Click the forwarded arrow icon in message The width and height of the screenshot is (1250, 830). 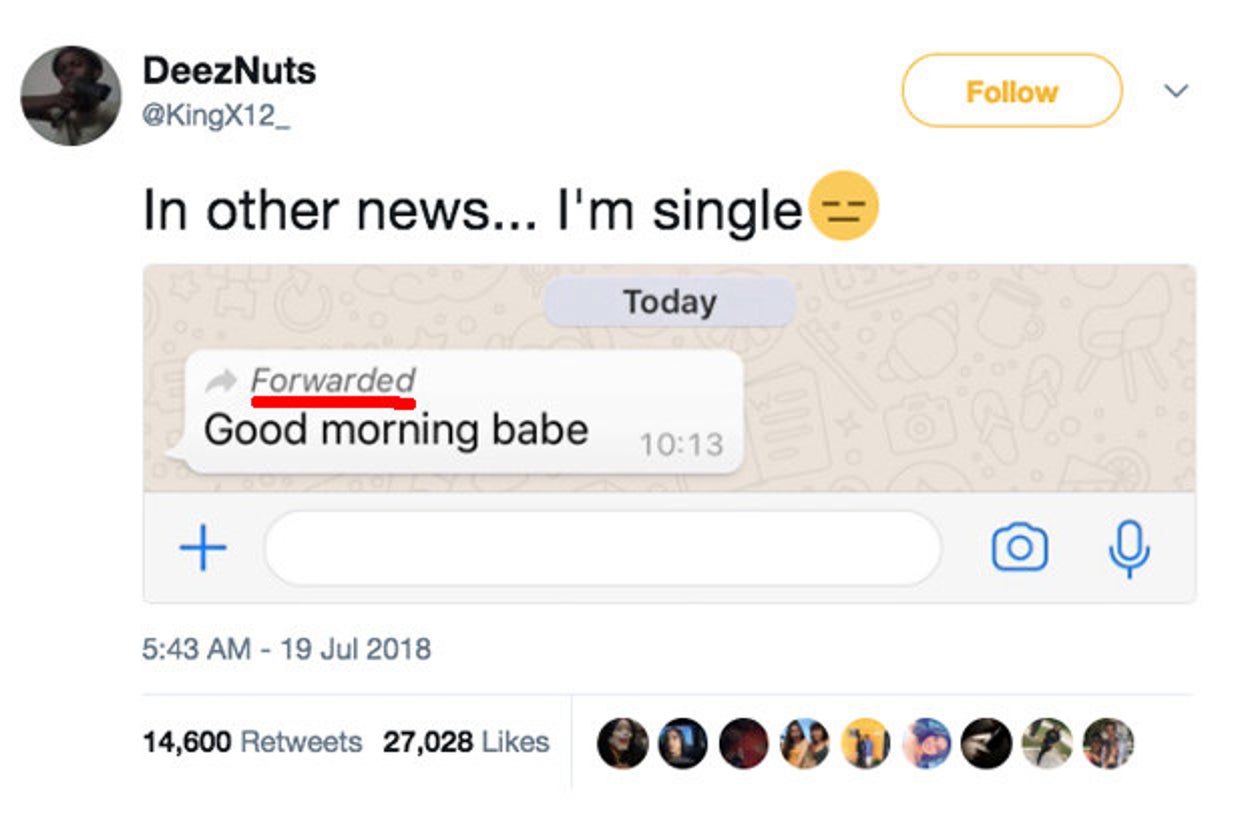(x=221, y=381)
